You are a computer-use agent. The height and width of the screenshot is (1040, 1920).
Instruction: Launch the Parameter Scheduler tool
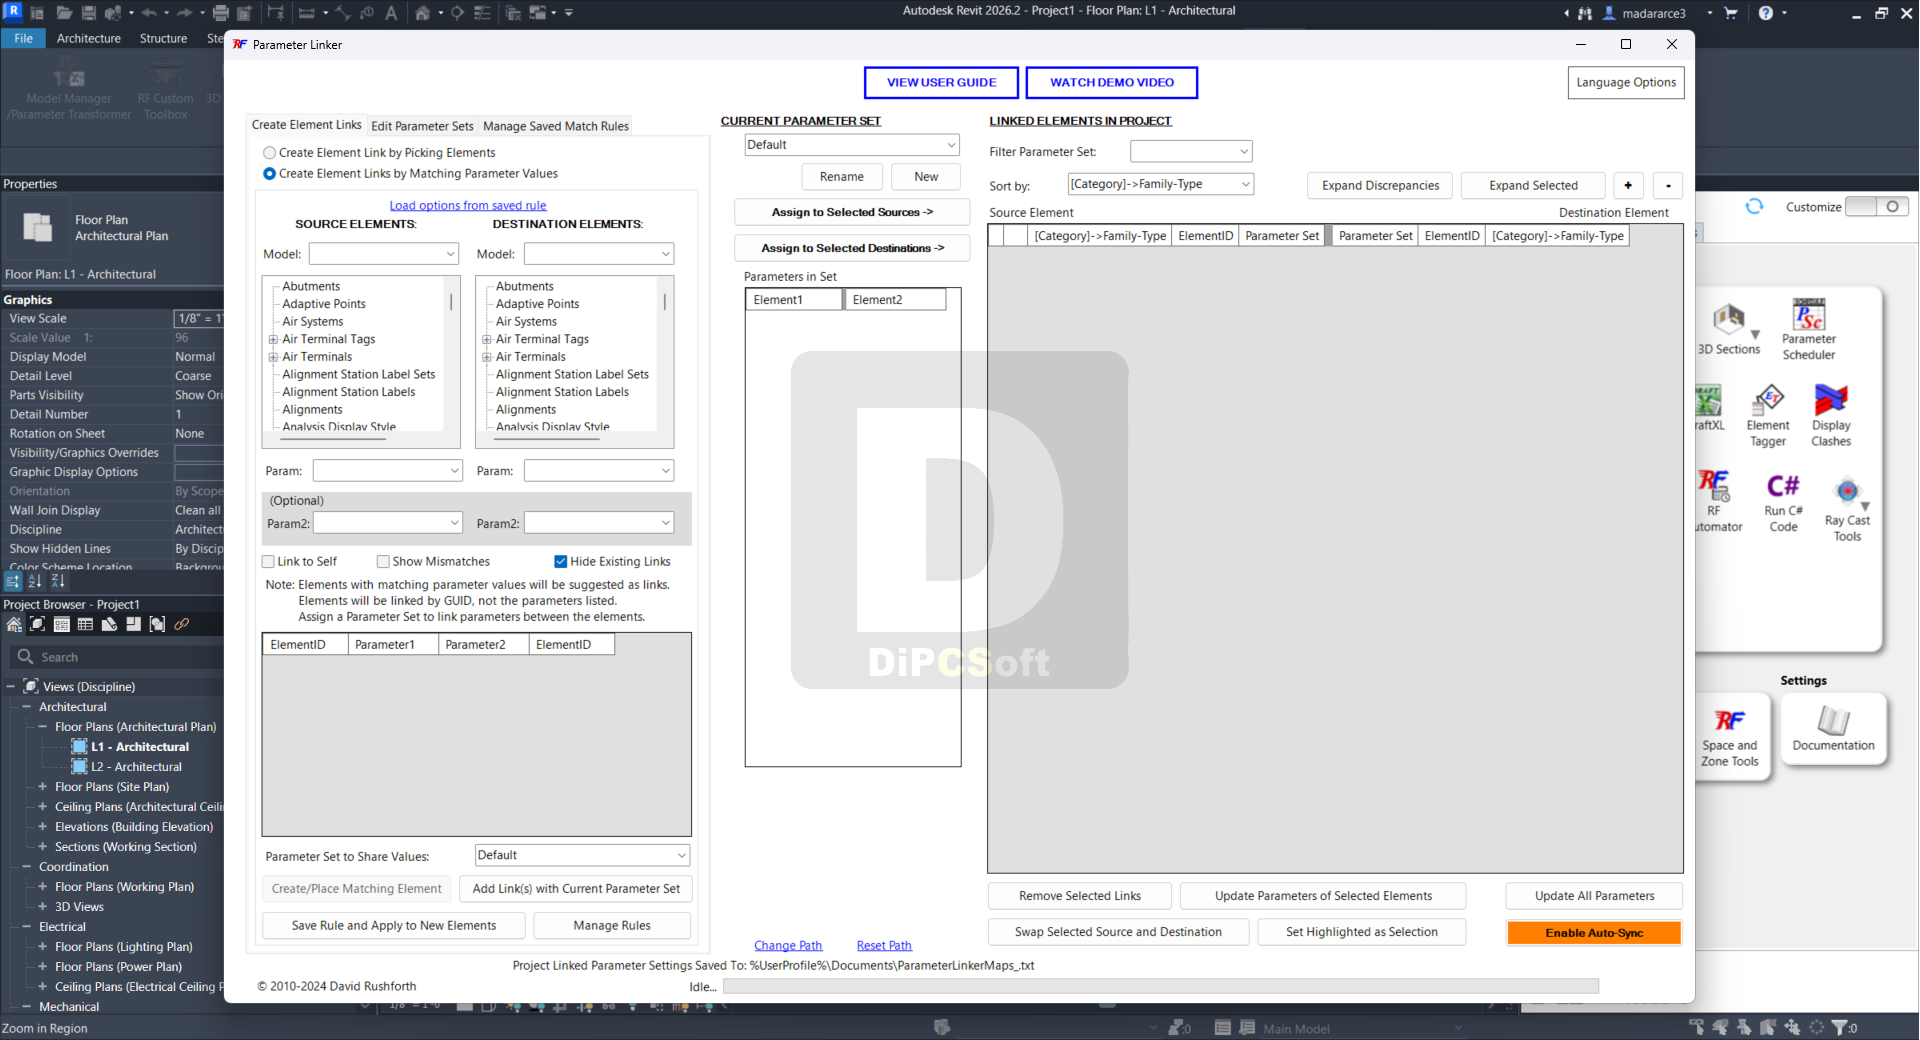[x=1808, y=330]
